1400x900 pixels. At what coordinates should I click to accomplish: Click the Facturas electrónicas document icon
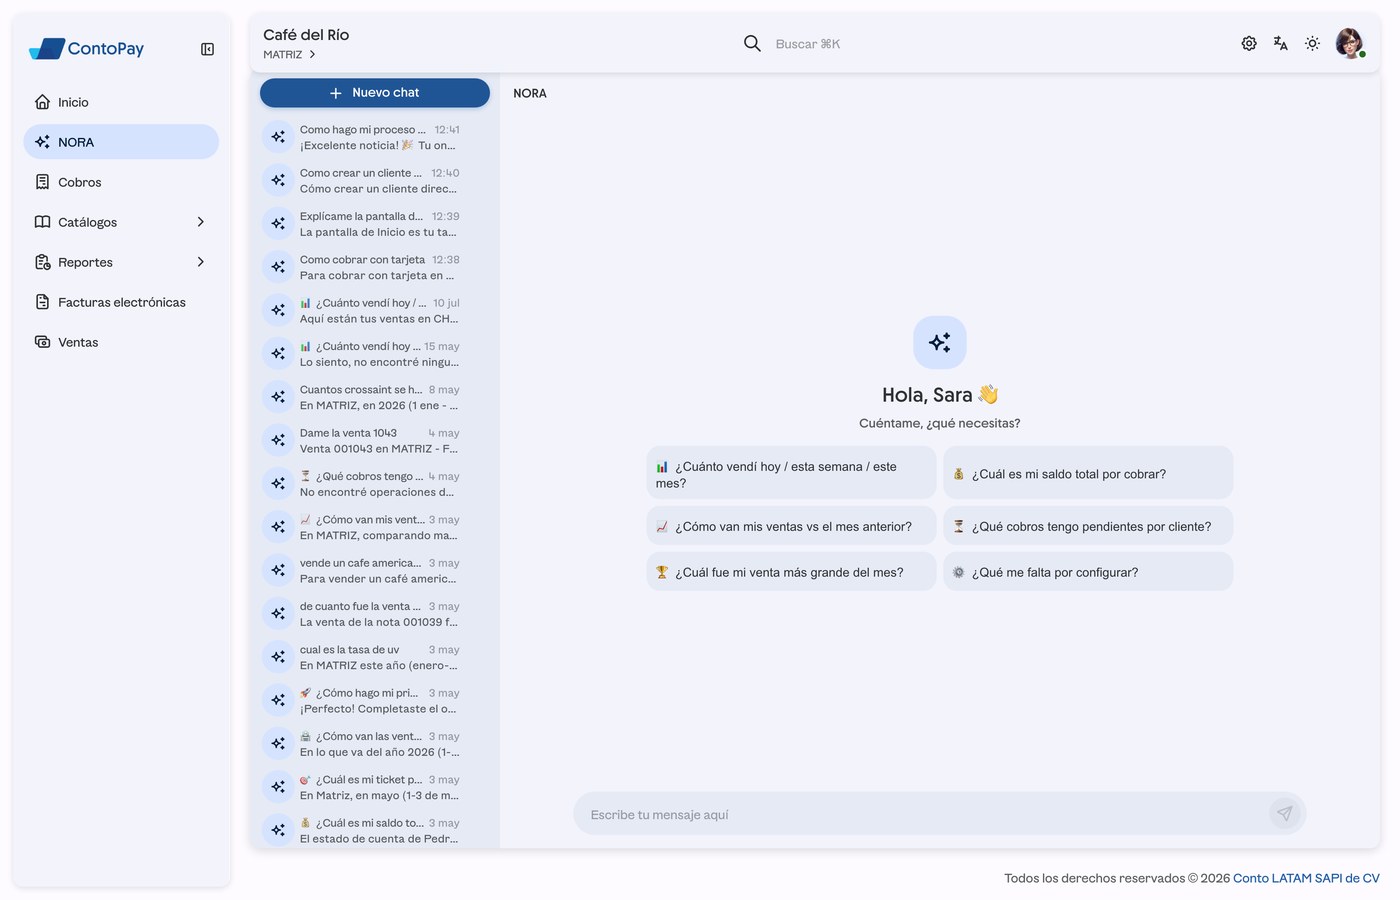(x=42, y=302)
